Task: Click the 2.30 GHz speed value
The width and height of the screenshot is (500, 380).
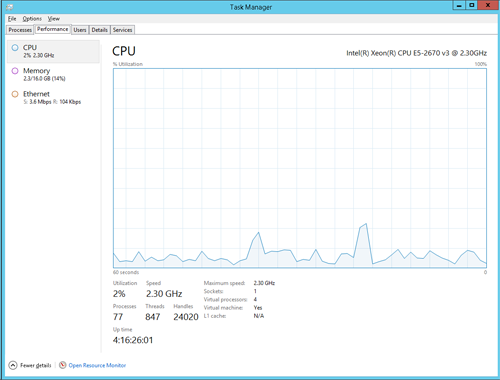Action: click(x=164, y=294)
